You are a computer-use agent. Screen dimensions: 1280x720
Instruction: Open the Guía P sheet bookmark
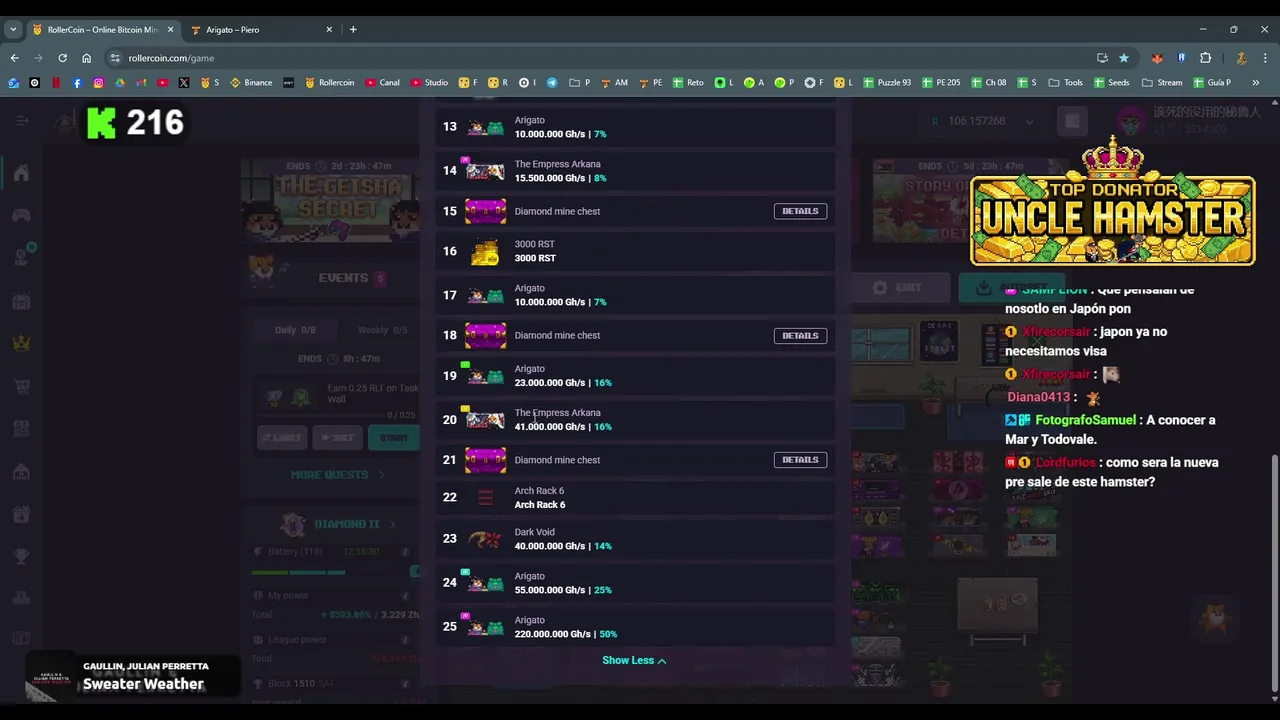1212,83
